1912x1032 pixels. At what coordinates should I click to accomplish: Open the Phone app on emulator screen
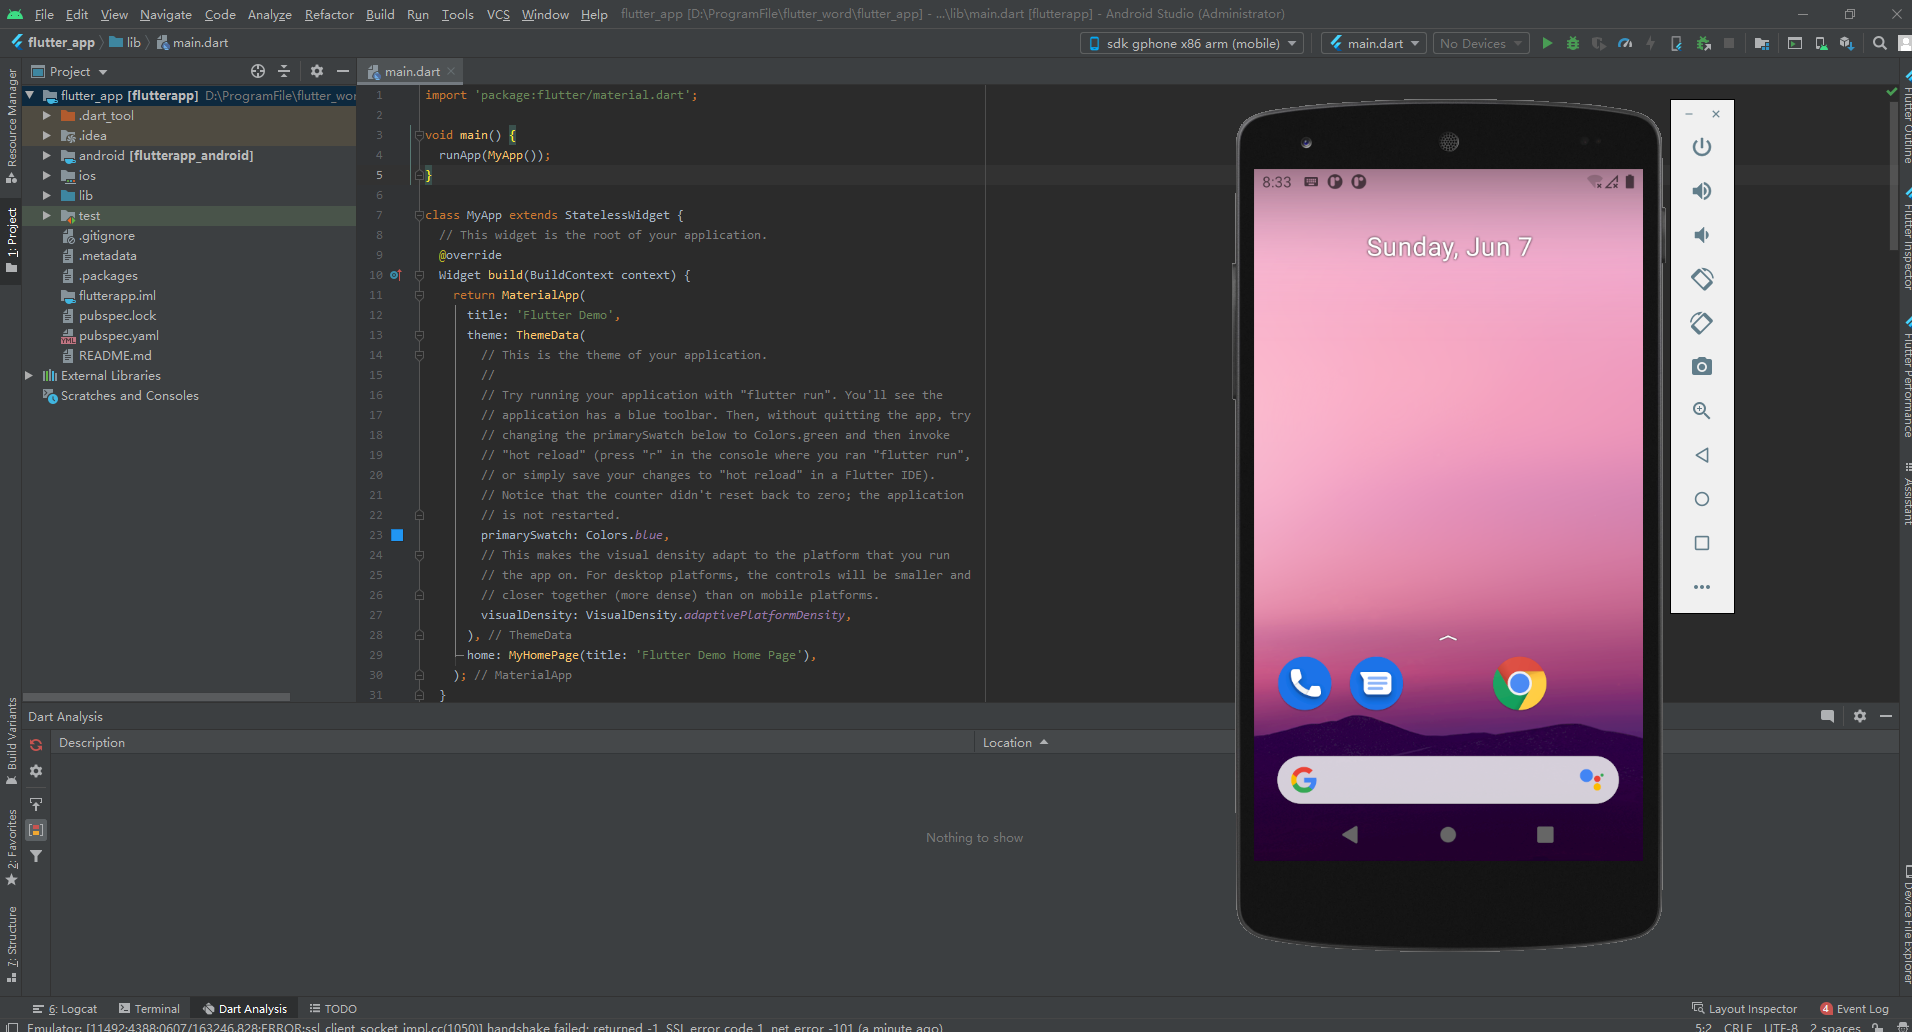[1304, 684]
